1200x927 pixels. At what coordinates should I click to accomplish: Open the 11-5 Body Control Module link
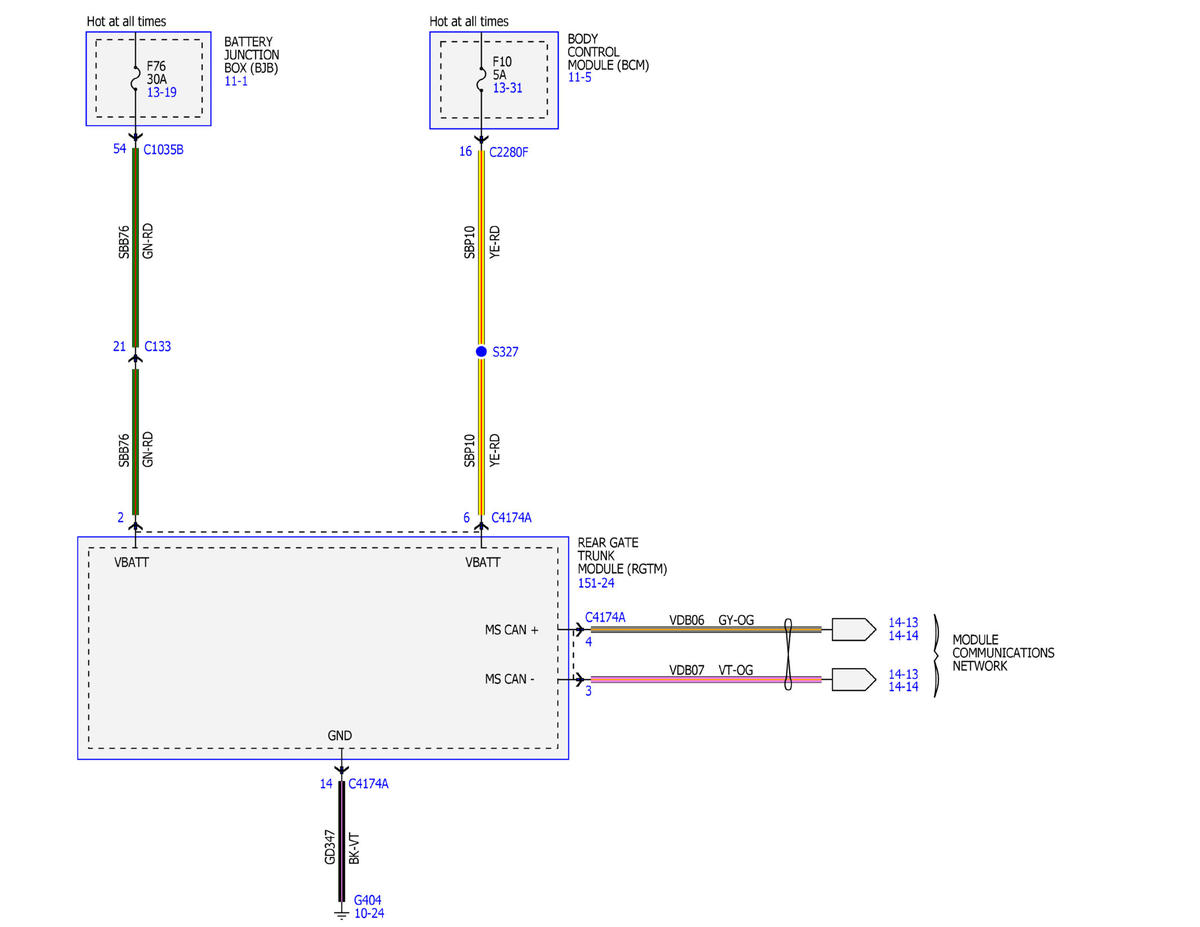579,77
